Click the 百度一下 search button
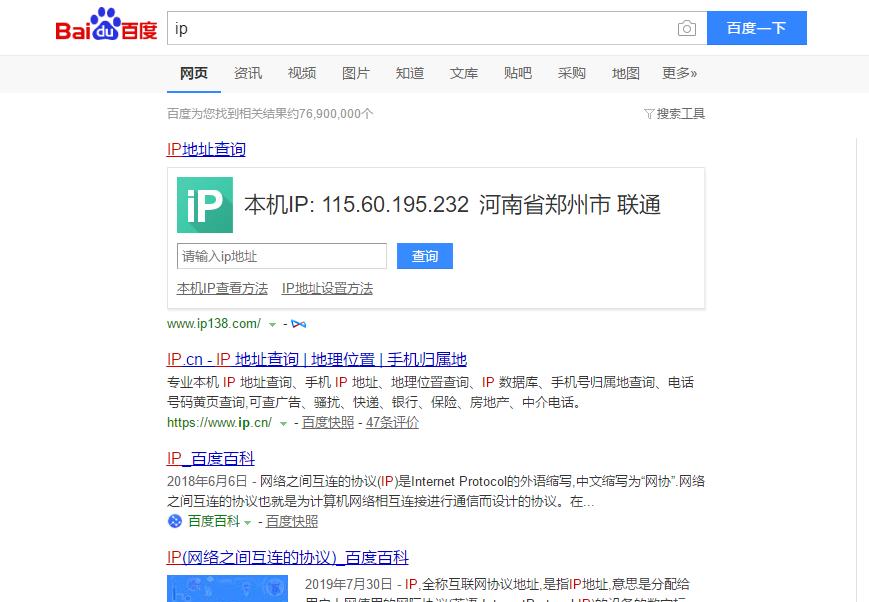 [x=757, y=27]
